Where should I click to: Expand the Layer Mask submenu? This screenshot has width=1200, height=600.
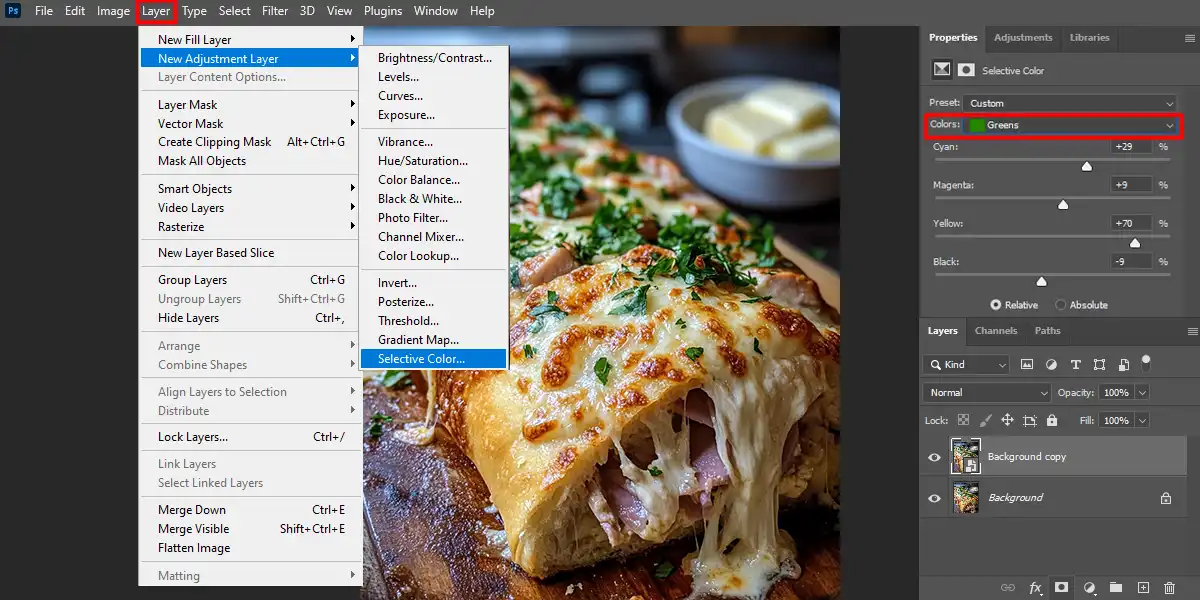250,105
